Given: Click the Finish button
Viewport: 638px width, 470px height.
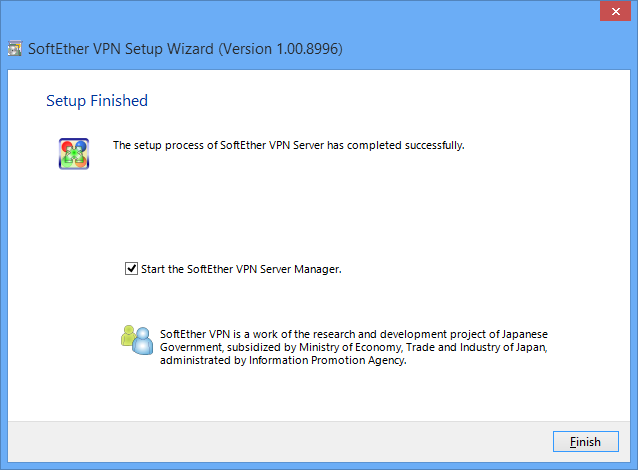Looking at the screenshot, I should (x=586, y=442).
